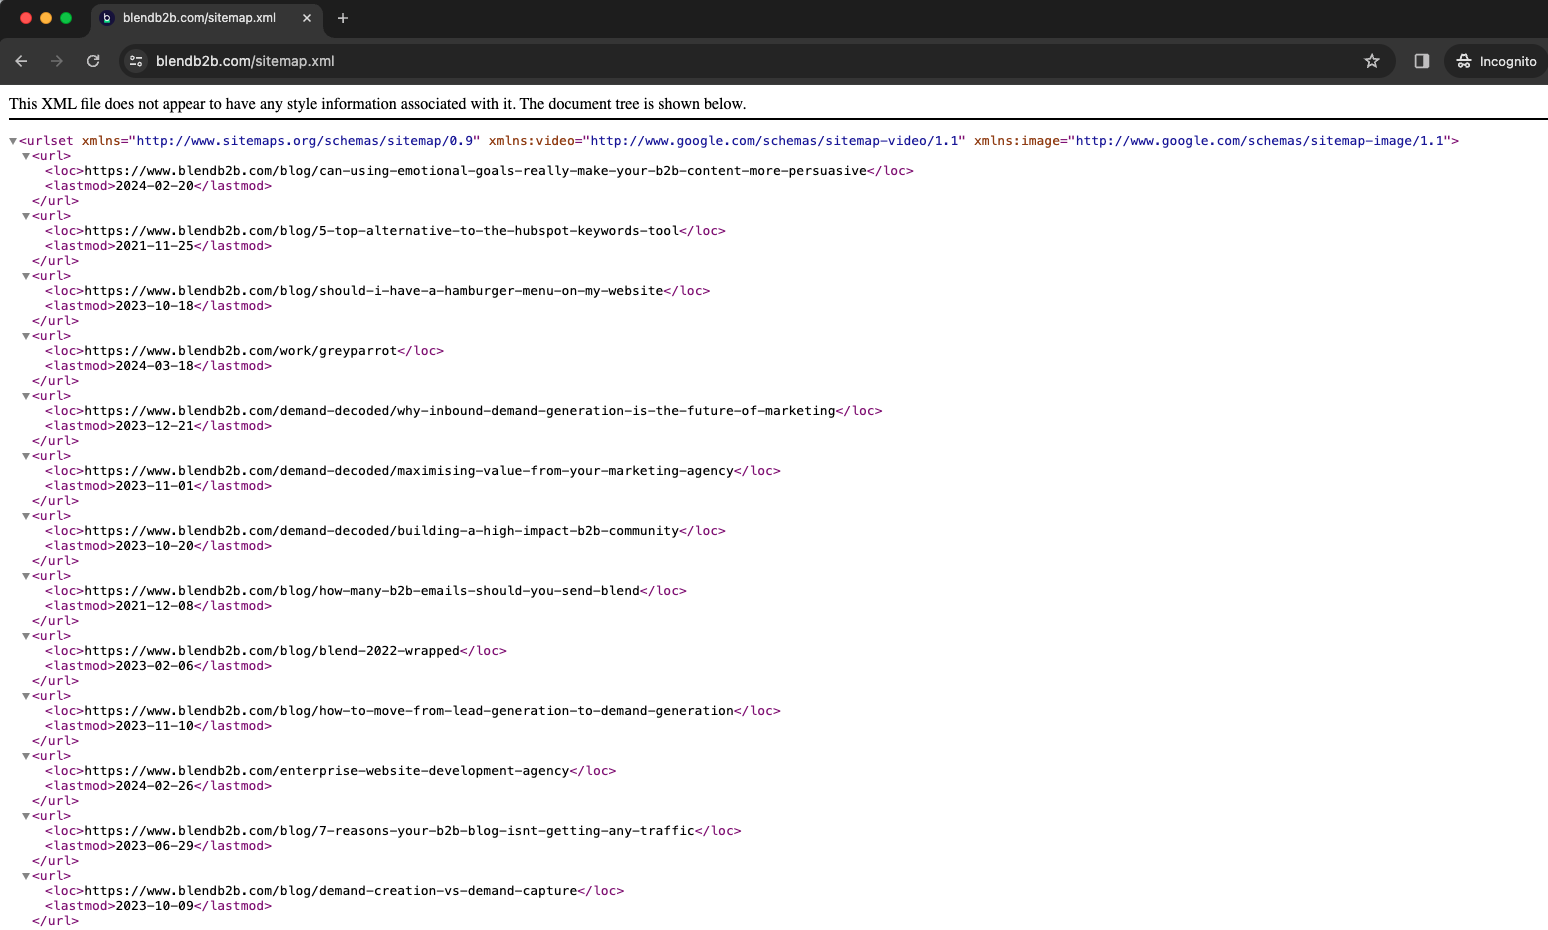Click the favicon on the sitemap tab
This screenshot has width=1548, height=930.
click(x=106, y=18)
